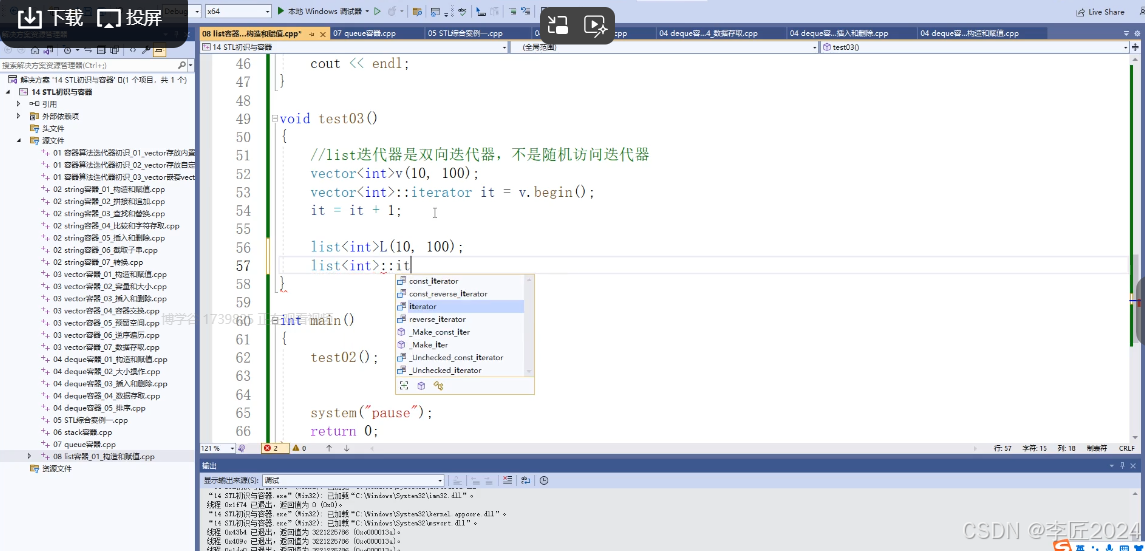Click the output timestamp clock icon
Image resolution: width=1145 pixels, height=551 pixels.
click(544, 480)
